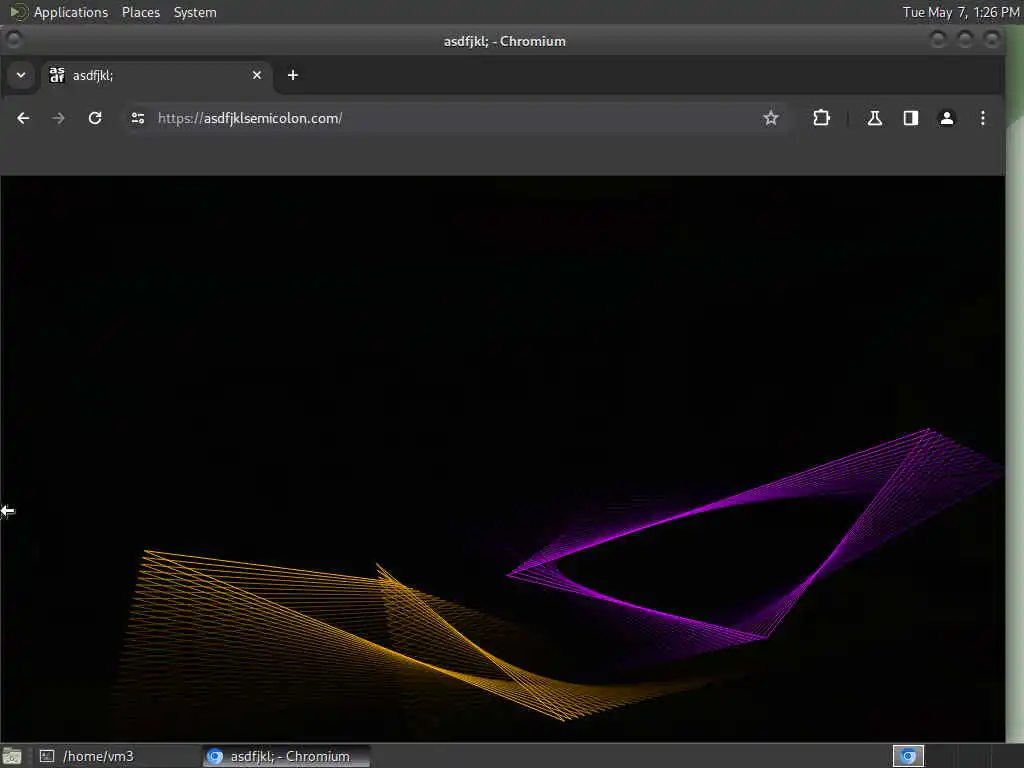This screenshot has width=1024, height=768.
Task: View site information for asdfjklsemicolon.com
Action: (138, 118)
